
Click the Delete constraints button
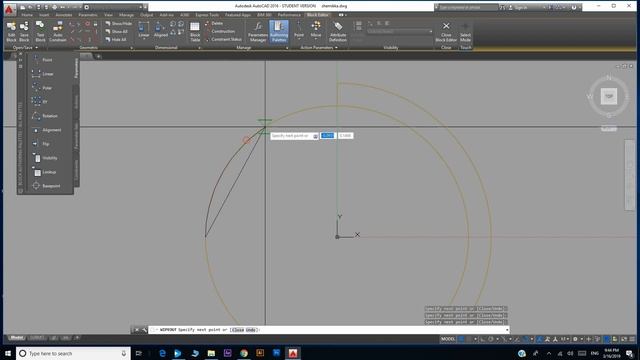(x=214, y=24)
